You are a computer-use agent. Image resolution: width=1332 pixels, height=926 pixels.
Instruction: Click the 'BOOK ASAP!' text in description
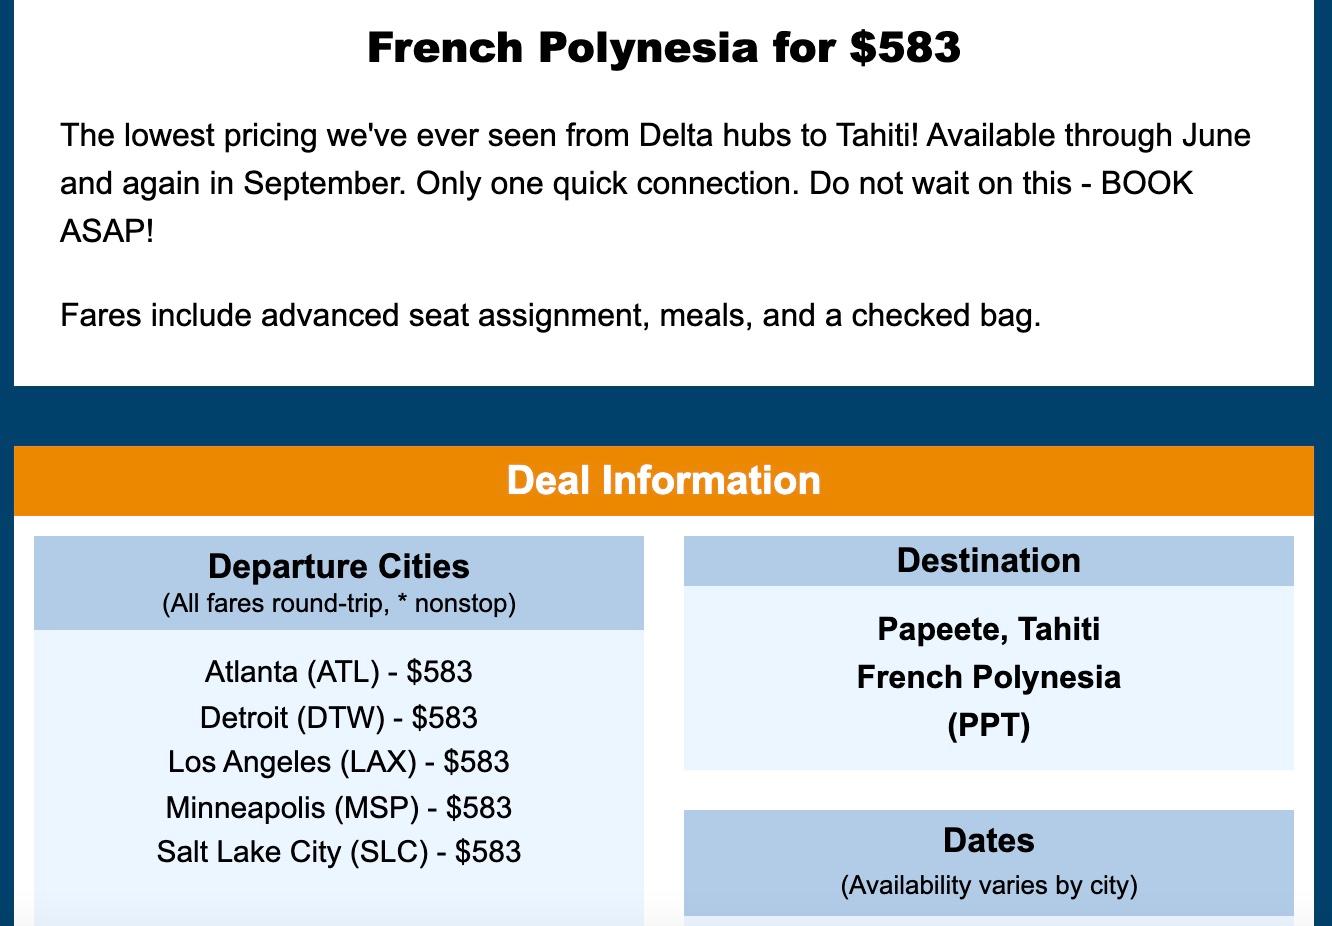point(627,208)
